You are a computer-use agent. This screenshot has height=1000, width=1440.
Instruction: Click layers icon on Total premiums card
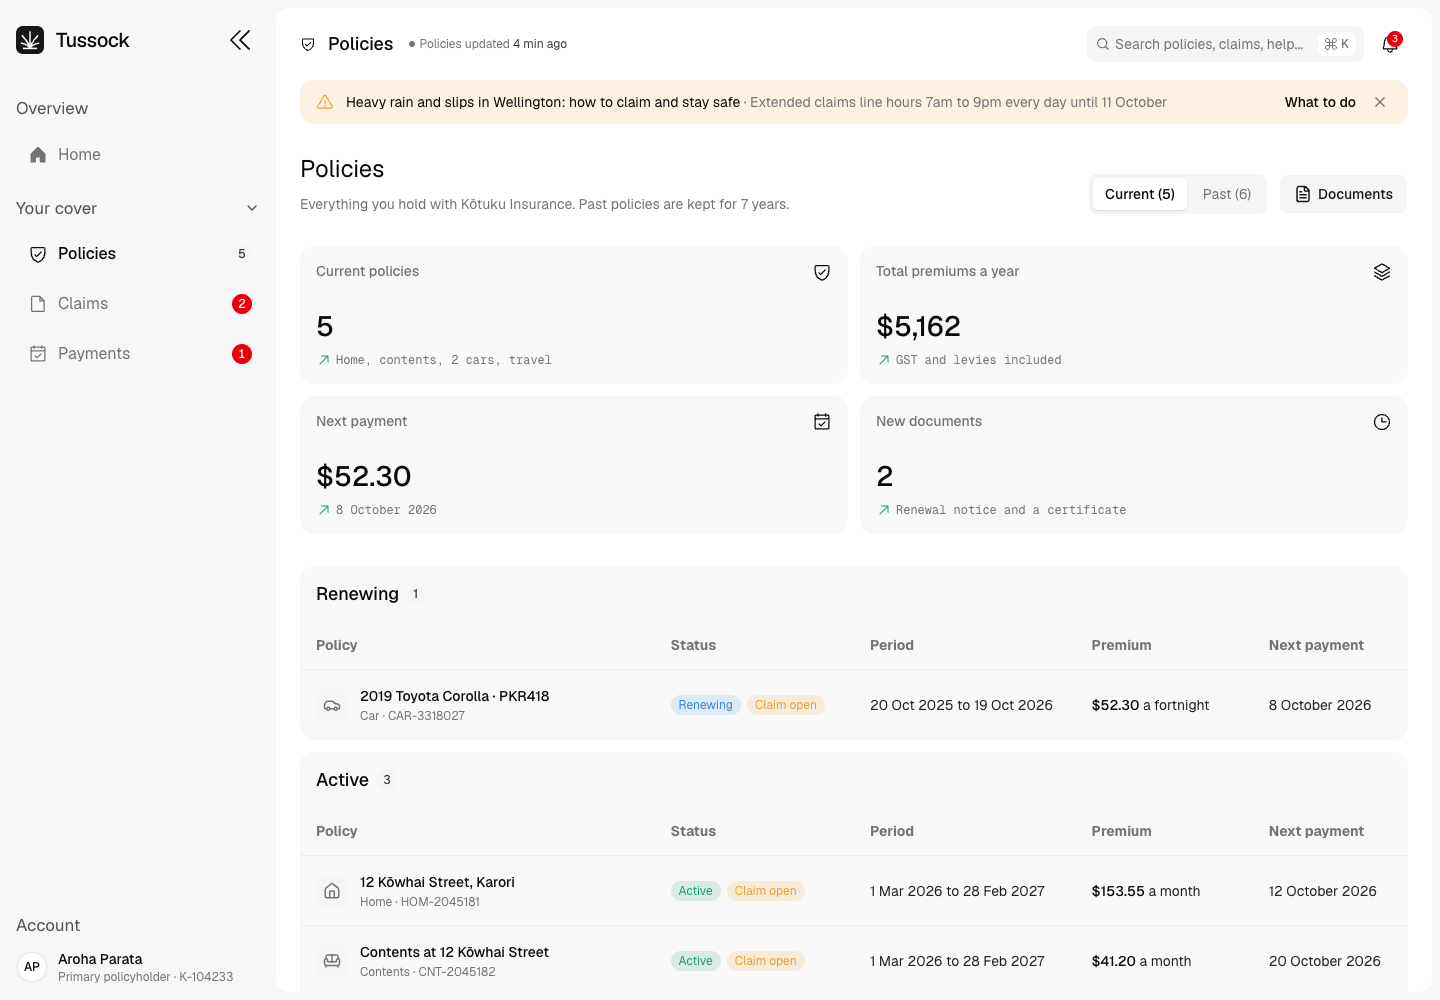coord(1382,272)
